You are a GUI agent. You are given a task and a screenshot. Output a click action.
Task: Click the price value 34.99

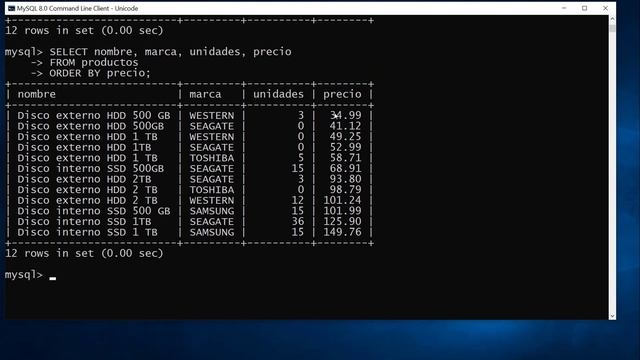pos(345,116)
